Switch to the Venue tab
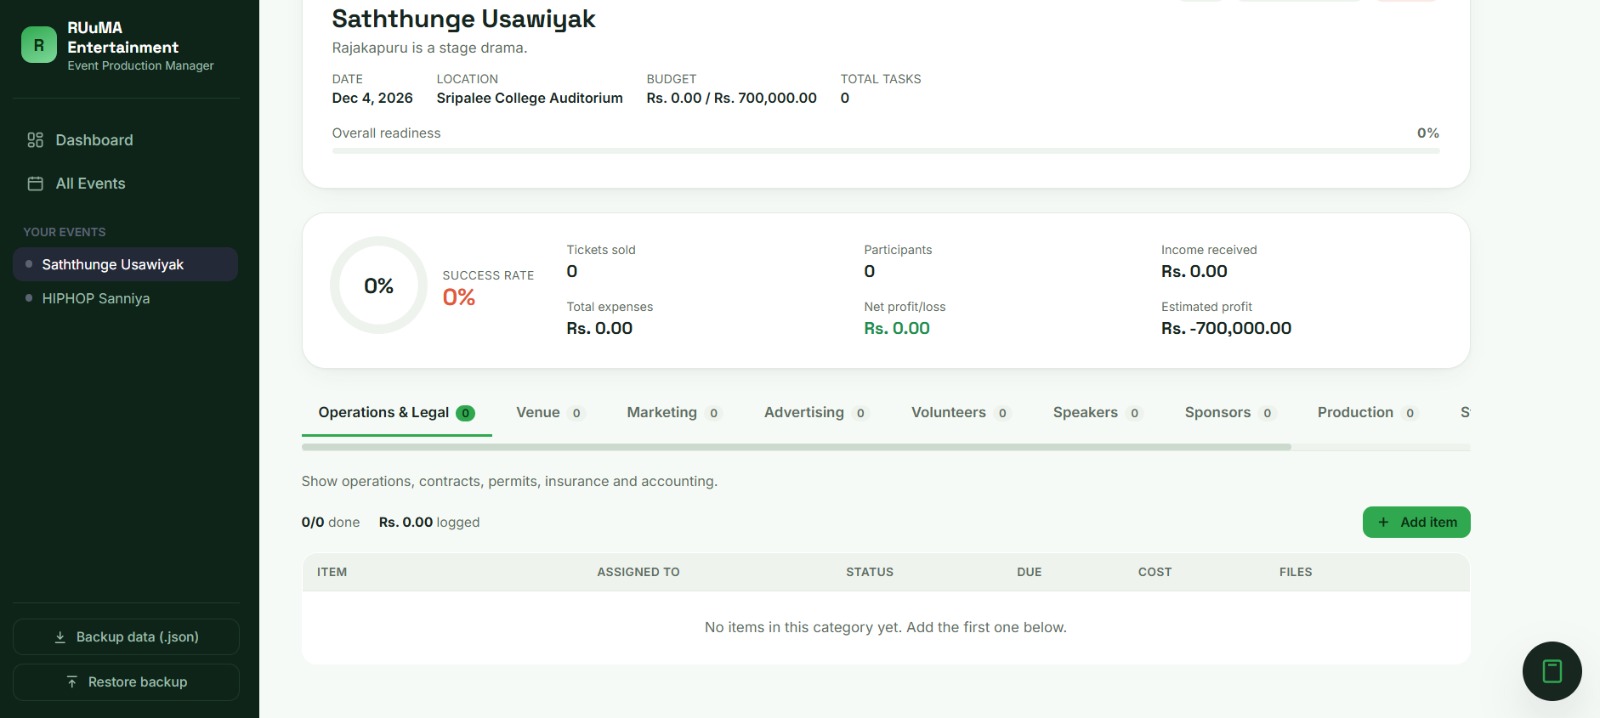Screen dimensions: 1600x718 tap(549, 412)
